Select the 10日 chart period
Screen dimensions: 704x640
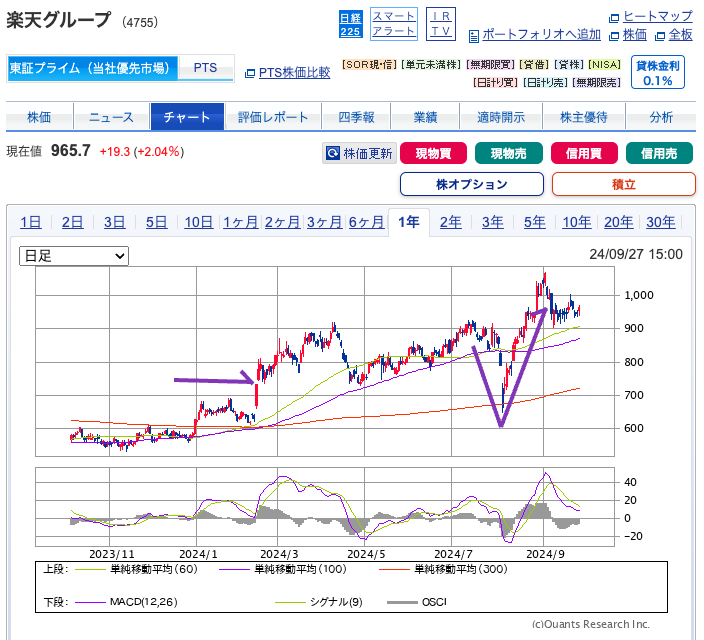(198, 222)
